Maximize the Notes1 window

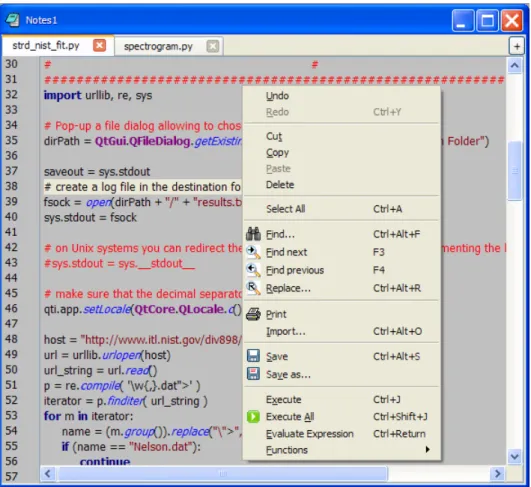(x=487, y=21)
